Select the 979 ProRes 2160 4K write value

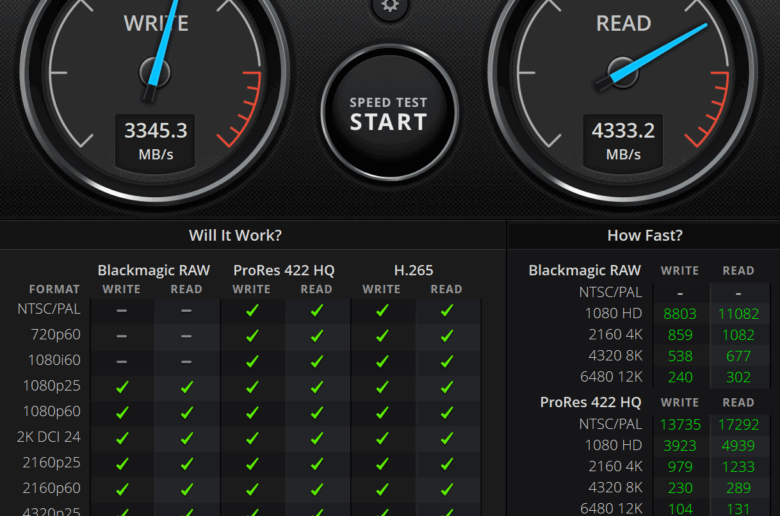(680, 467)
